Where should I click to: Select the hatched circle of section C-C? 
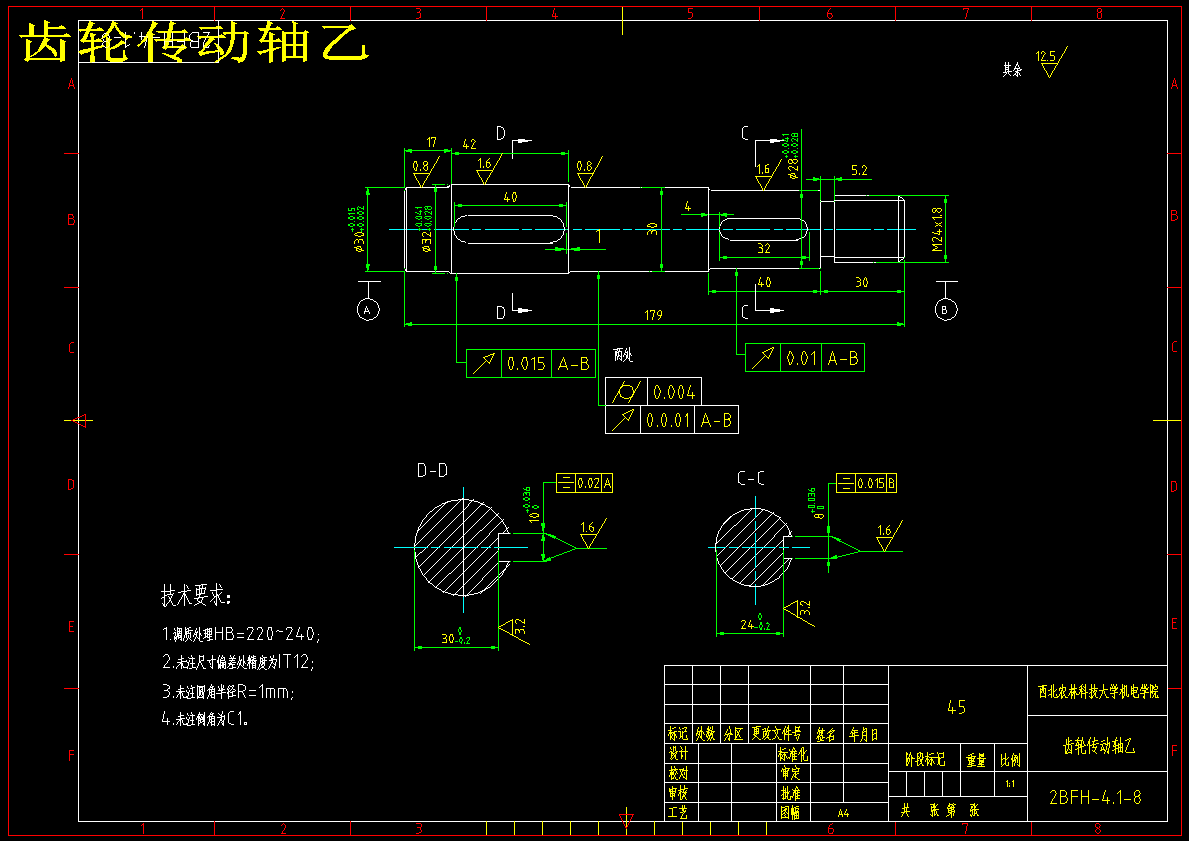tap(754, 547)
